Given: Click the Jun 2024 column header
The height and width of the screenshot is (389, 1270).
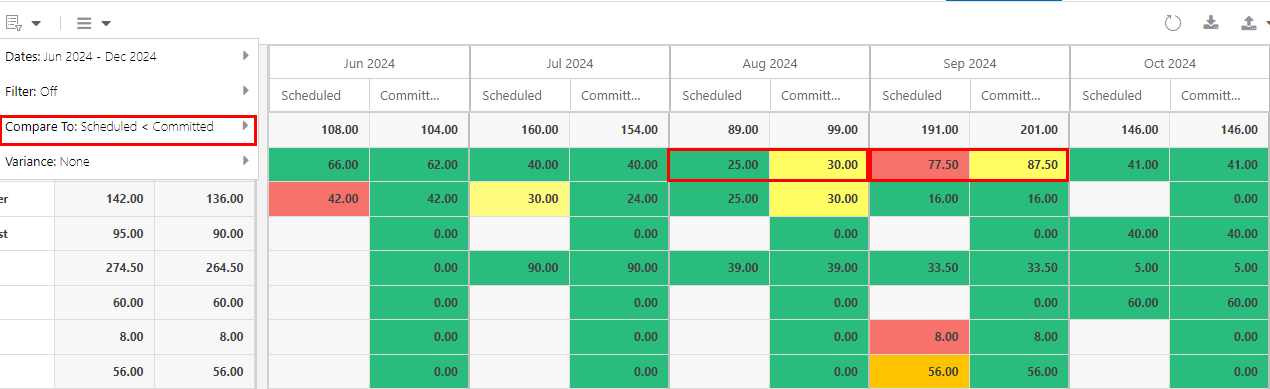Looking at the screenshot, I should pyautogui.click(x=369, y=63).
